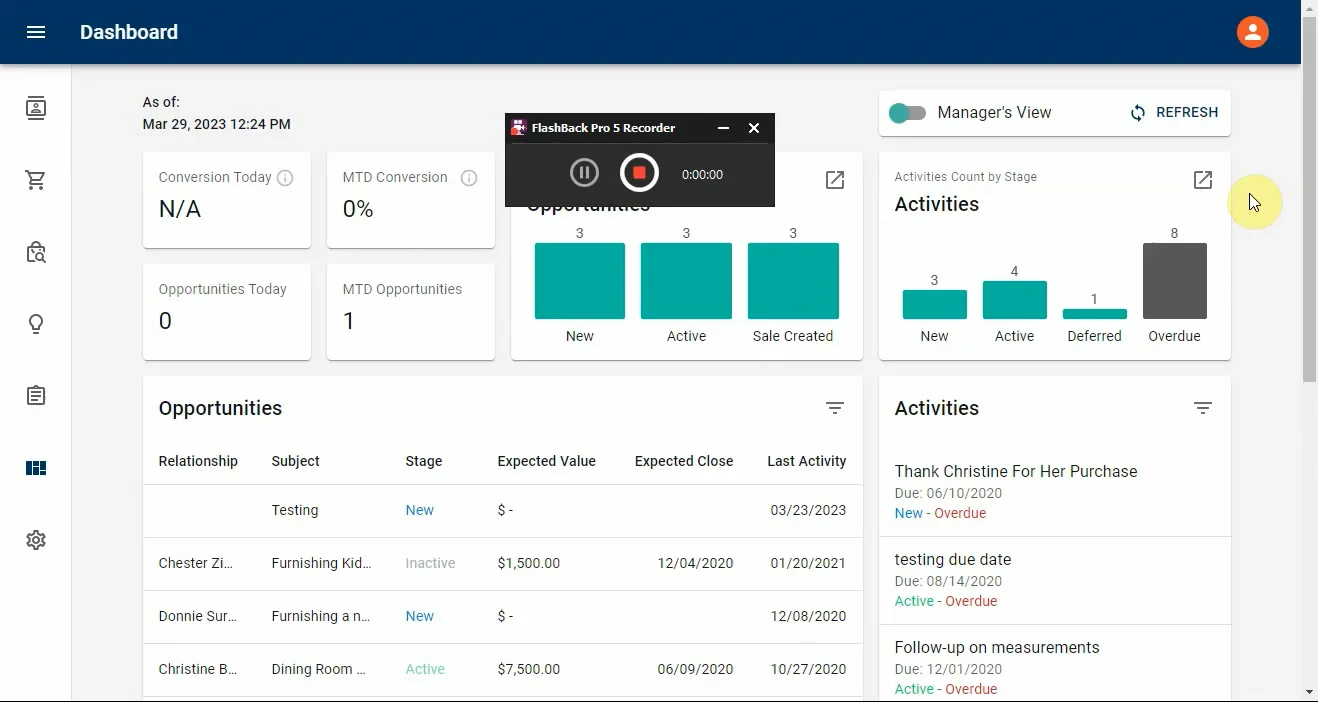Open the clipboard activities sidebar icon
The height and width of the screenshot is (702, 1318).
pos(36,396)
